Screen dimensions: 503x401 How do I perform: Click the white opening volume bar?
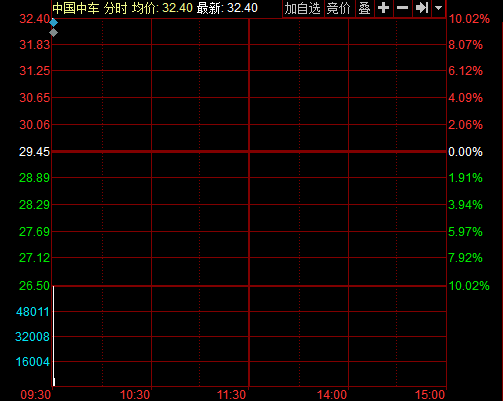(54, 336)
